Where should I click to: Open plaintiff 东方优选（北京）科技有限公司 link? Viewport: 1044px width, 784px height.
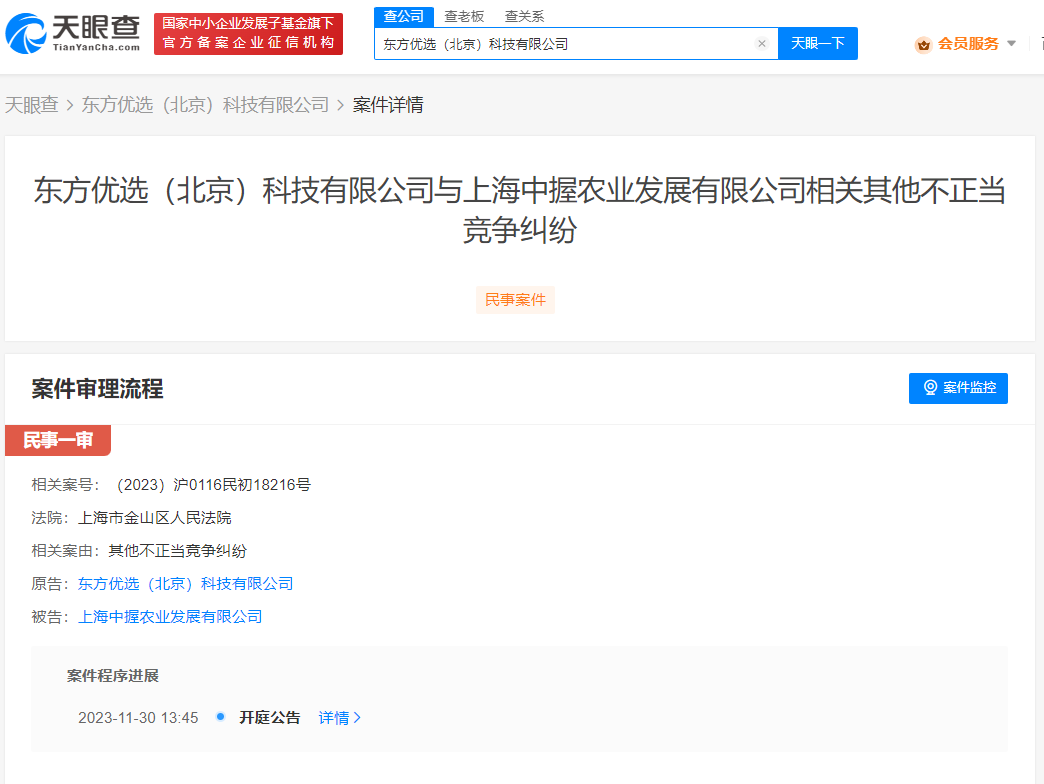click(x=185, y=584)
